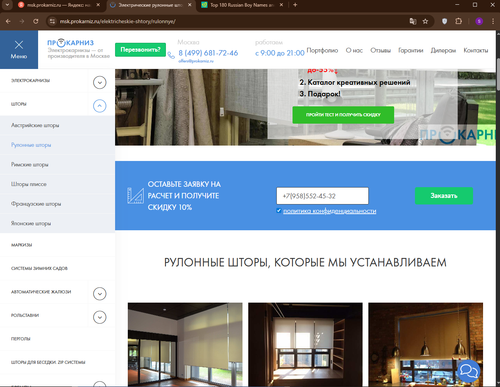Open the О нас menu item

(354, 50)
